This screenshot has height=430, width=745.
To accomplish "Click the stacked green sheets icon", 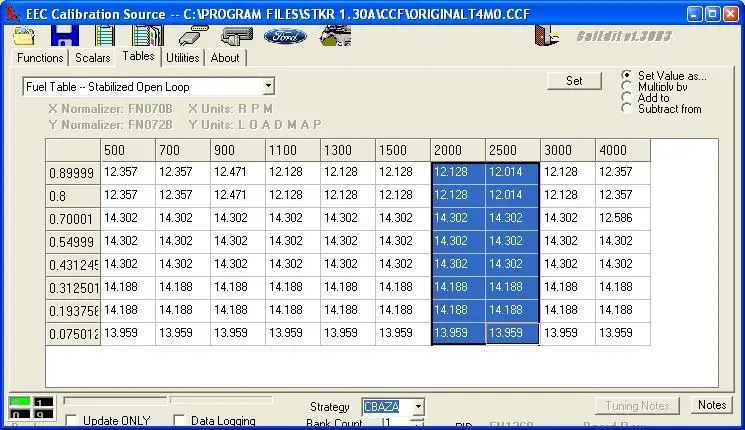I will click(148, 37).
